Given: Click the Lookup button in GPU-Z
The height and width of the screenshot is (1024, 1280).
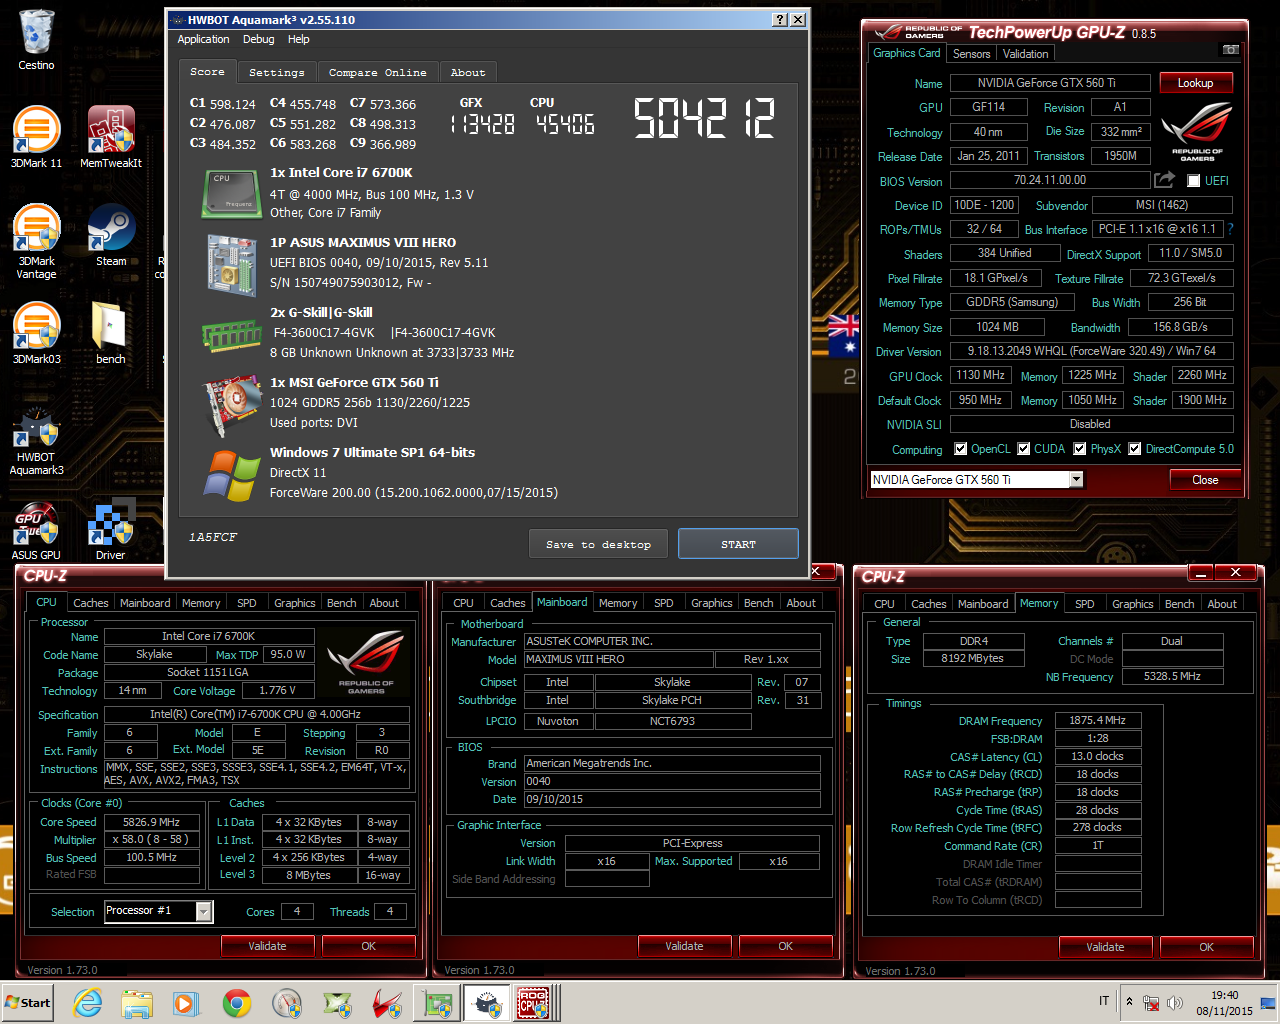Looking at the screenshot, I should pyautogui.click(x=1195, y=83).
